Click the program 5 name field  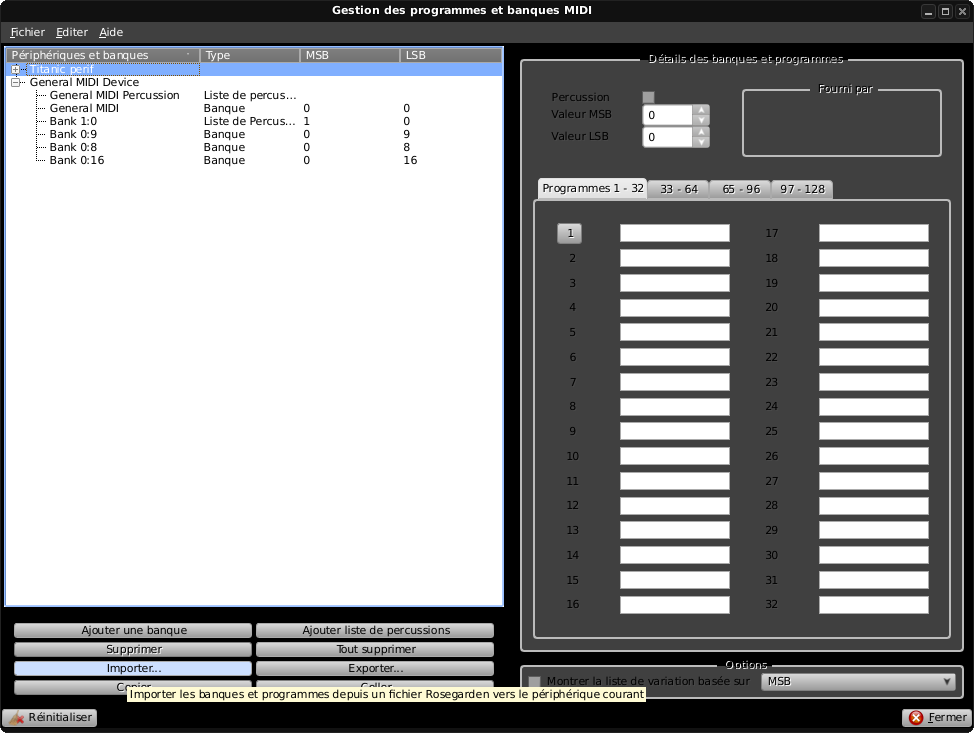tap(675, 332)
